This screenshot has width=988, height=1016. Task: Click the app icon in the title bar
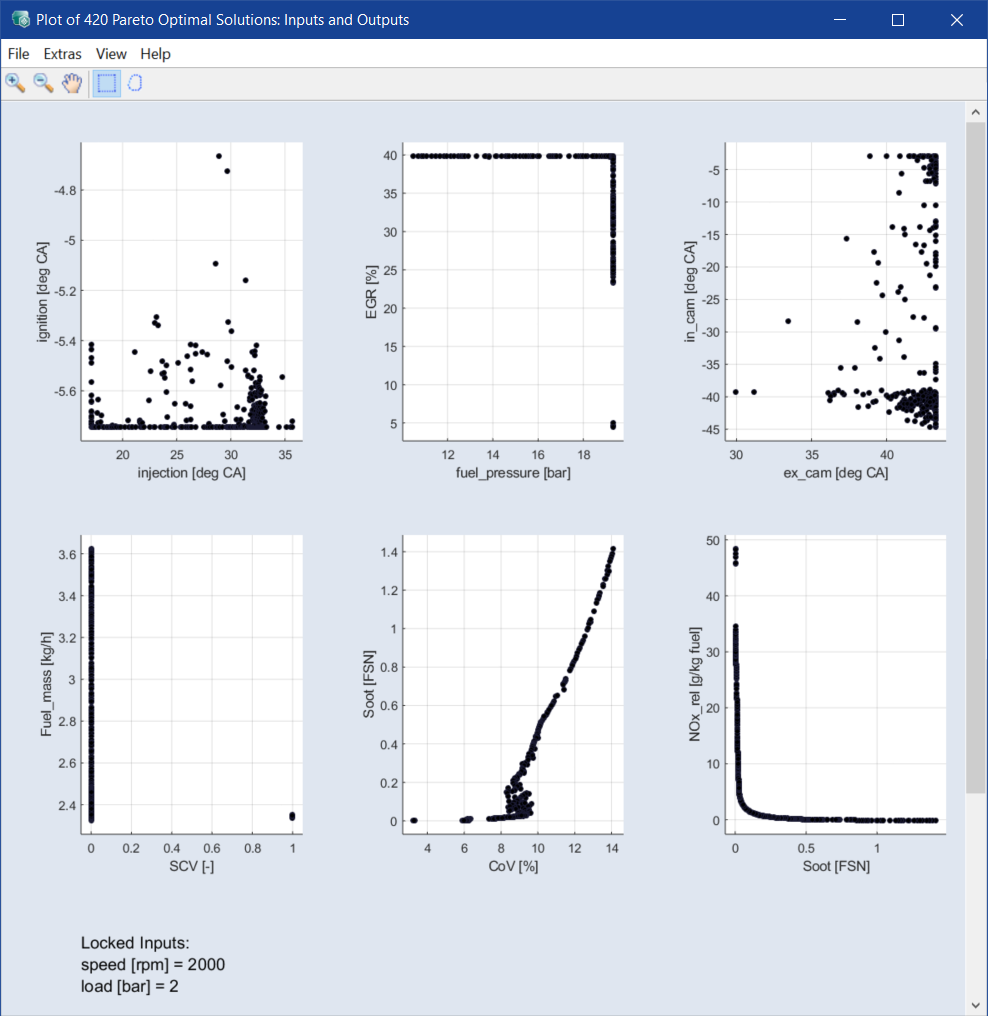[x=19, y=20]
